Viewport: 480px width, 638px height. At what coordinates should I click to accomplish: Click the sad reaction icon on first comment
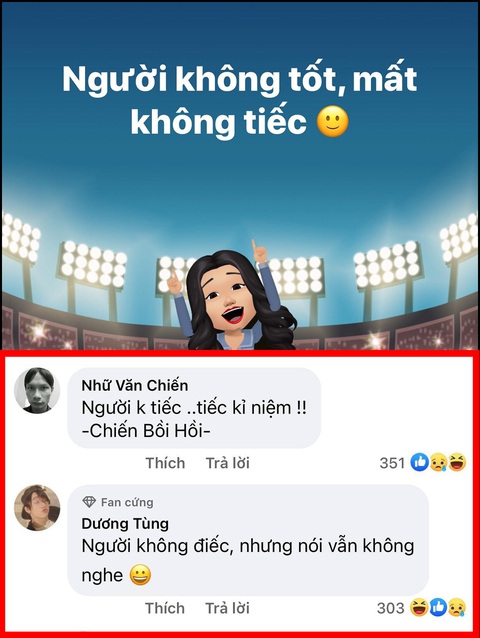point(439,463)
